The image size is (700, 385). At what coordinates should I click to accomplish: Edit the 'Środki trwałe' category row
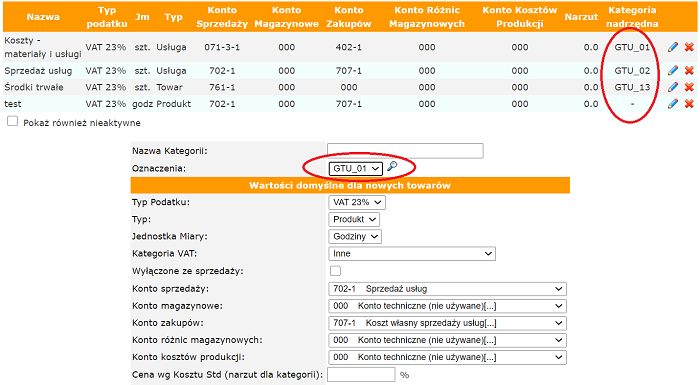coord(673,87)
